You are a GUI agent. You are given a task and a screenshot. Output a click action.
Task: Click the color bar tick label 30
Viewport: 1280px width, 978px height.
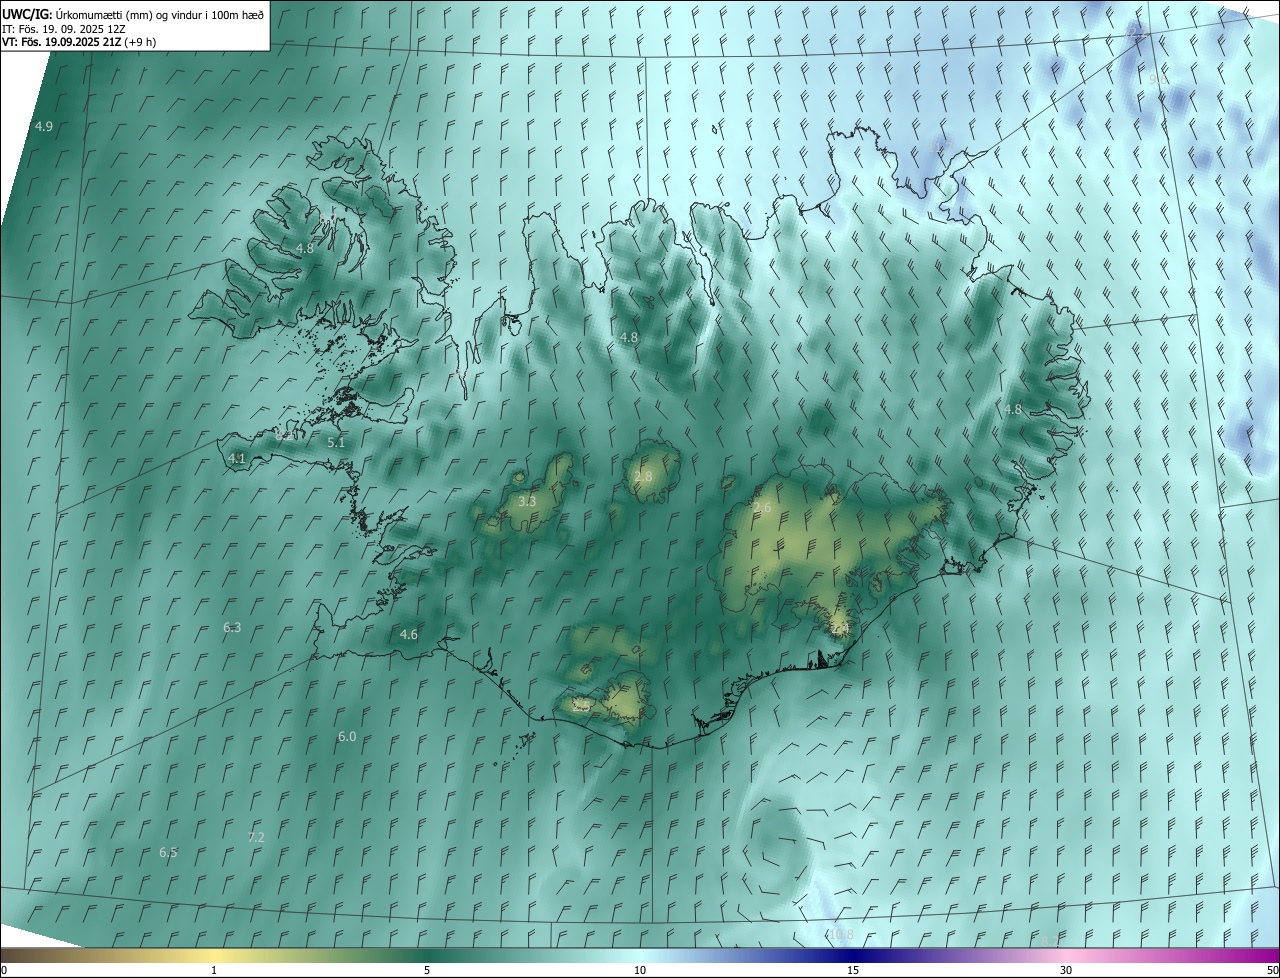pyautogui.click(x=1066, y=971)
